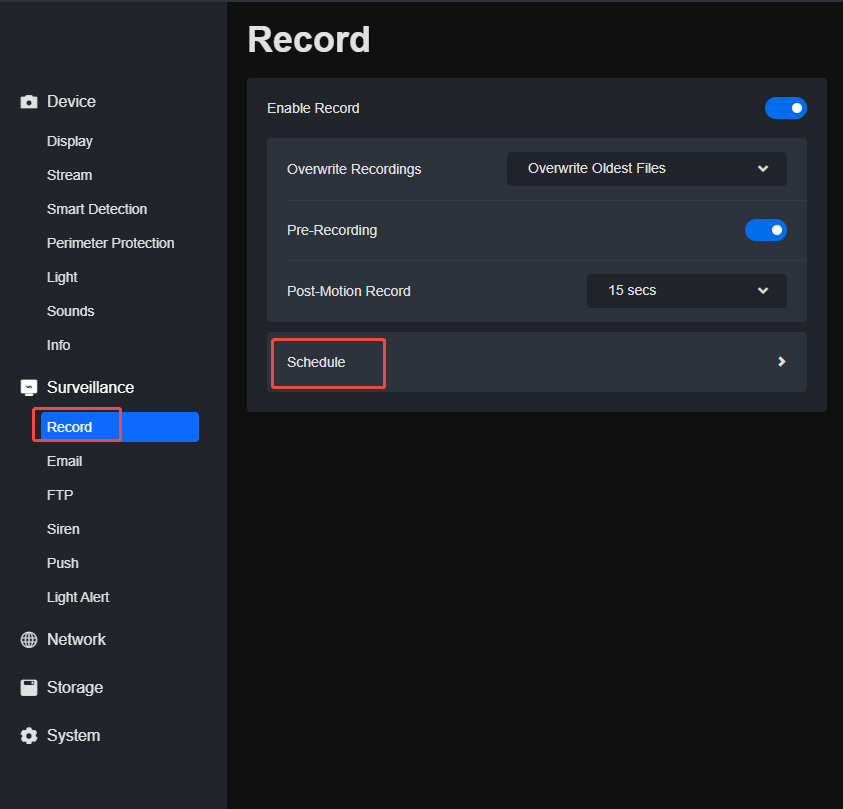The image size is (843, 809).
Task: Click the Storage drive icon
Action: pyautogui.click(x=27, y=687)
